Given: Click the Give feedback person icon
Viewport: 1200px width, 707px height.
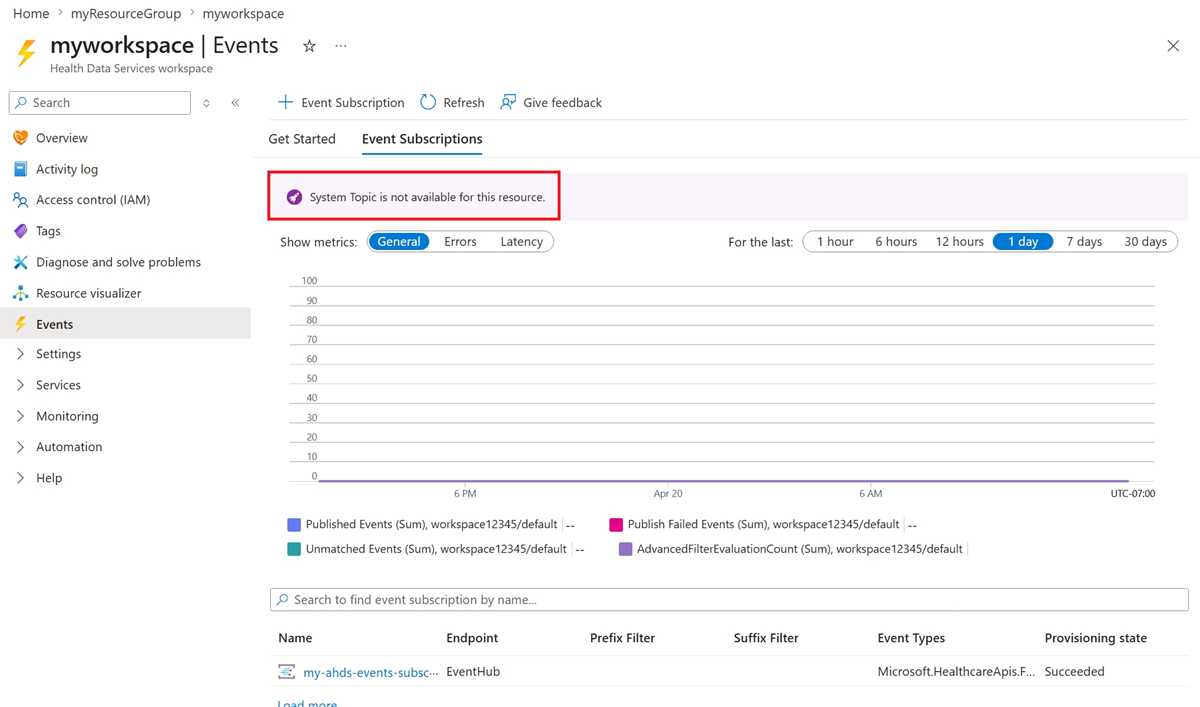Looking at the screenshot, I should click(508, 102).
